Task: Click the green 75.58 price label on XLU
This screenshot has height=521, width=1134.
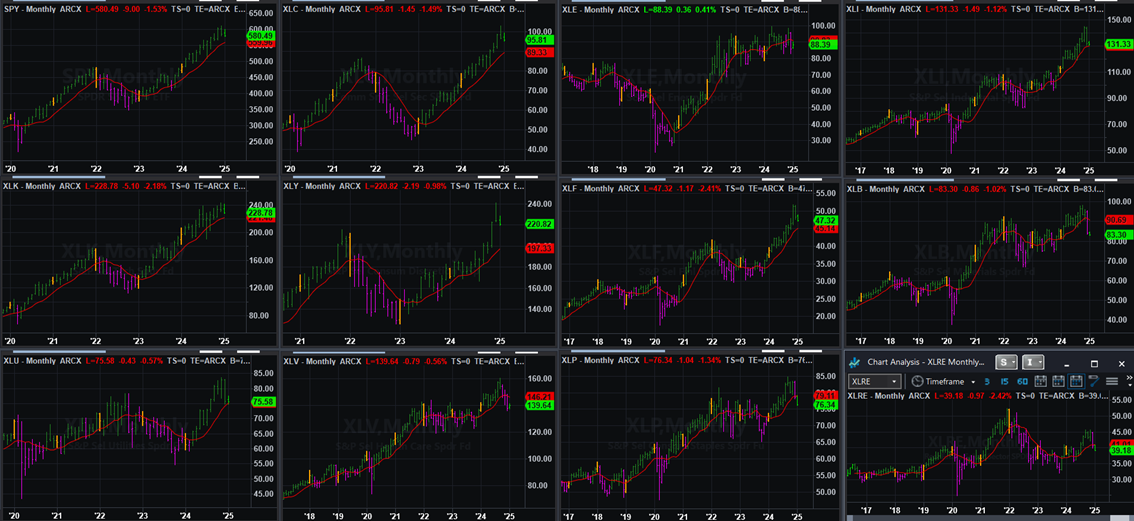Action: pos(263,402)
